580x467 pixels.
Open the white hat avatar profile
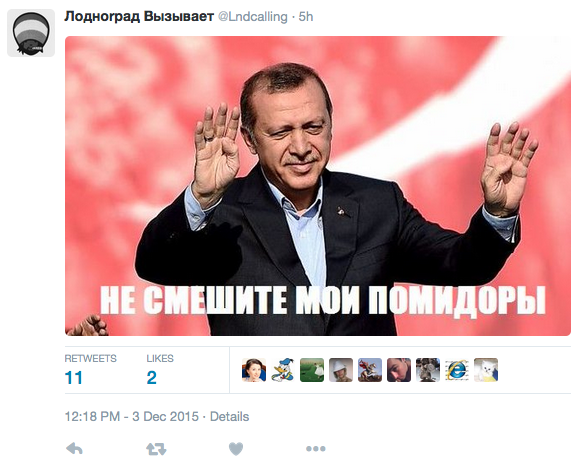pyautogui.click(x=341, y=370)
